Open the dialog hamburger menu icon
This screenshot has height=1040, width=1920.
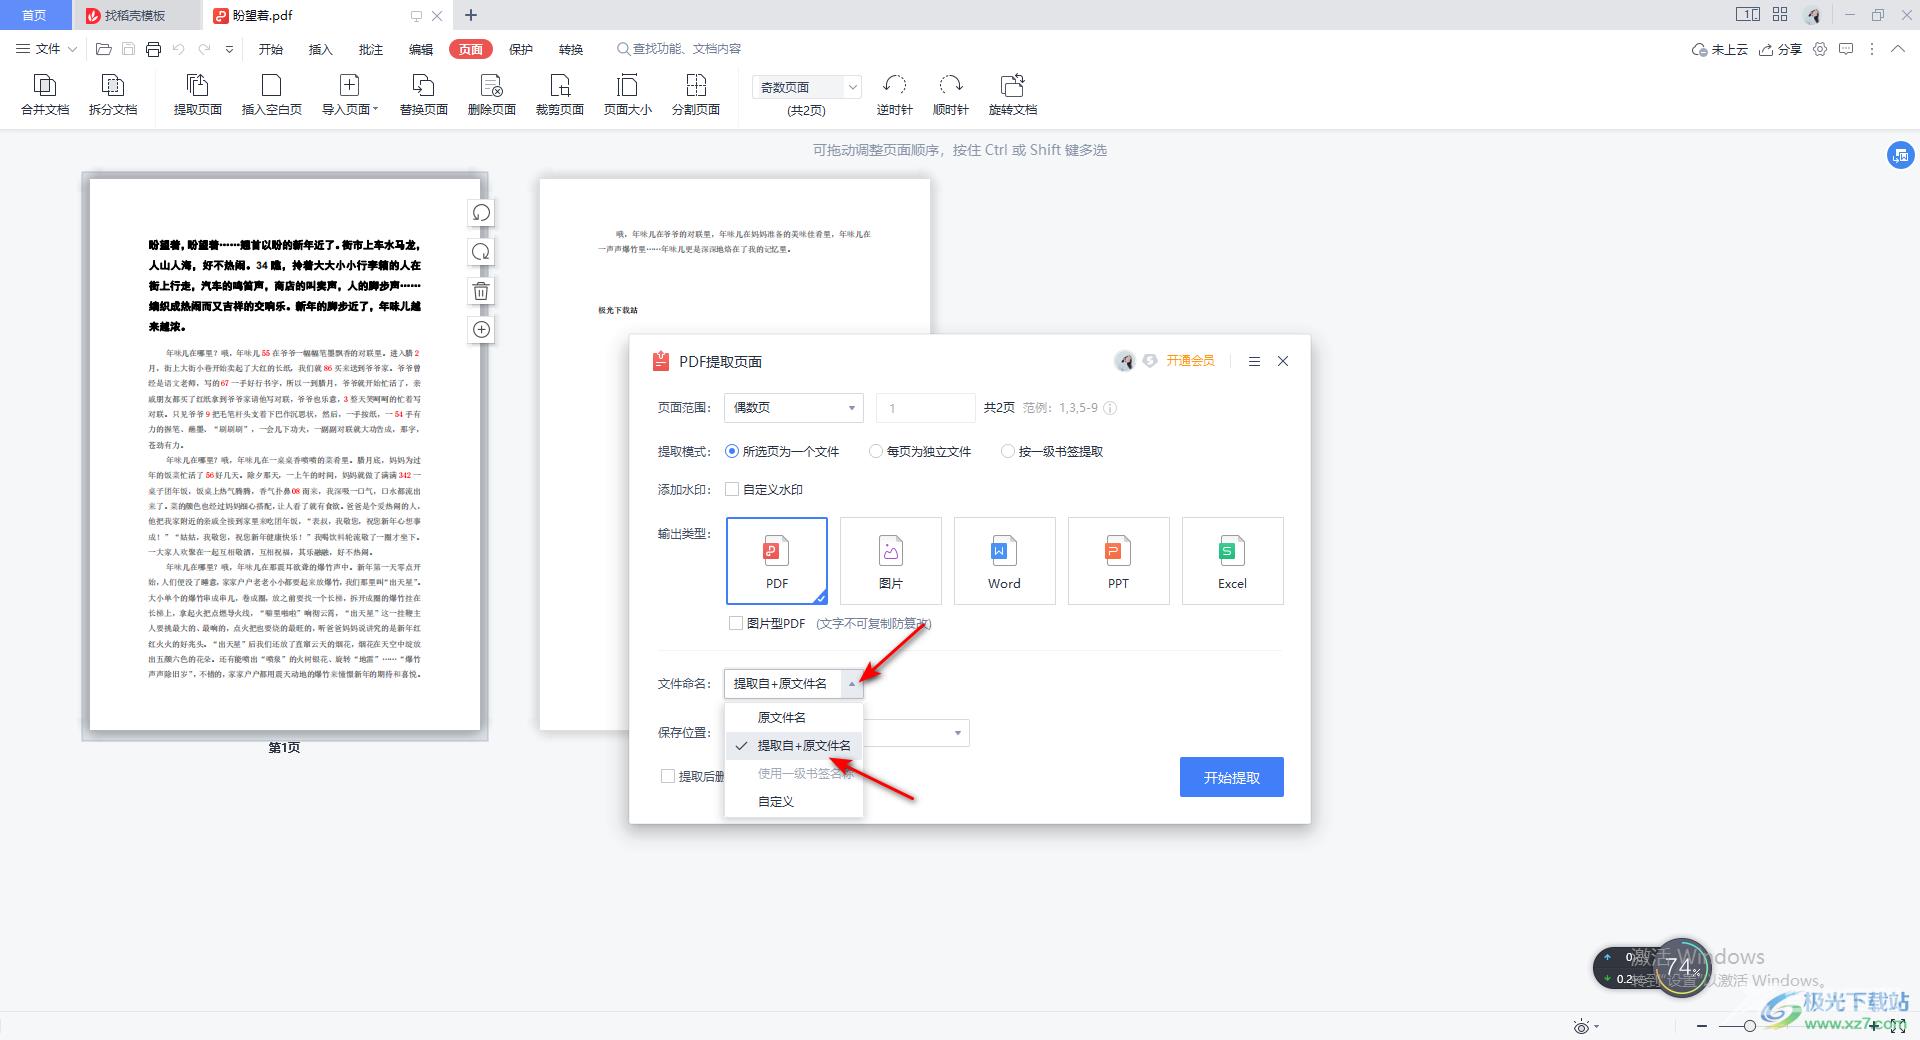[1254, 361]
